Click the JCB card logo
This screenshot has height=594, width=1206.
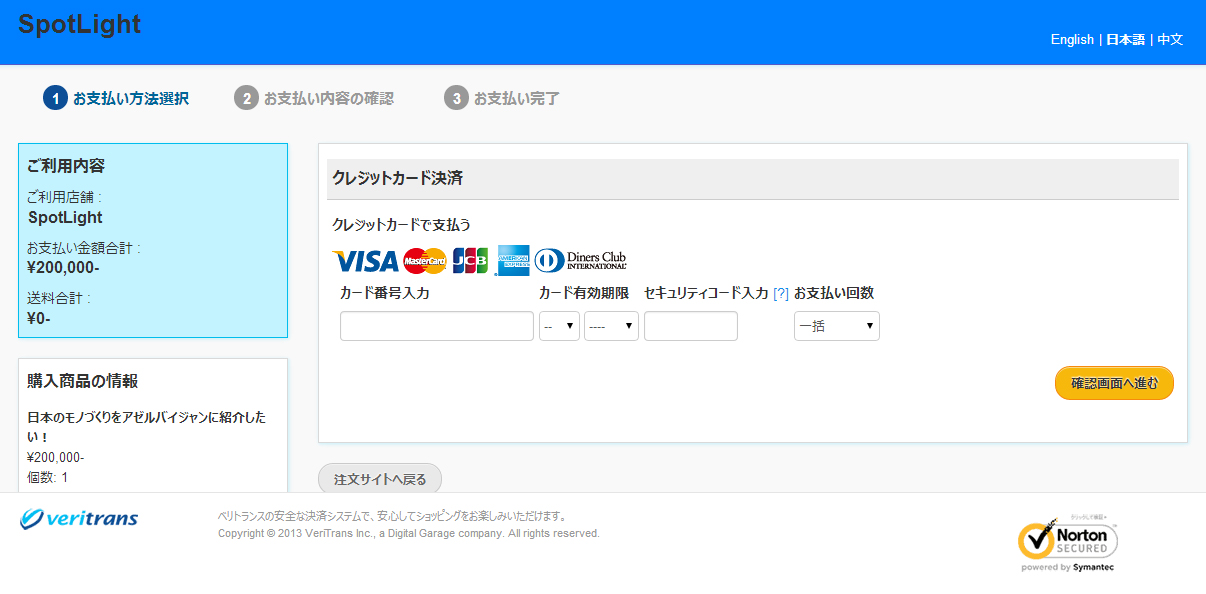[x=471, y=261]
